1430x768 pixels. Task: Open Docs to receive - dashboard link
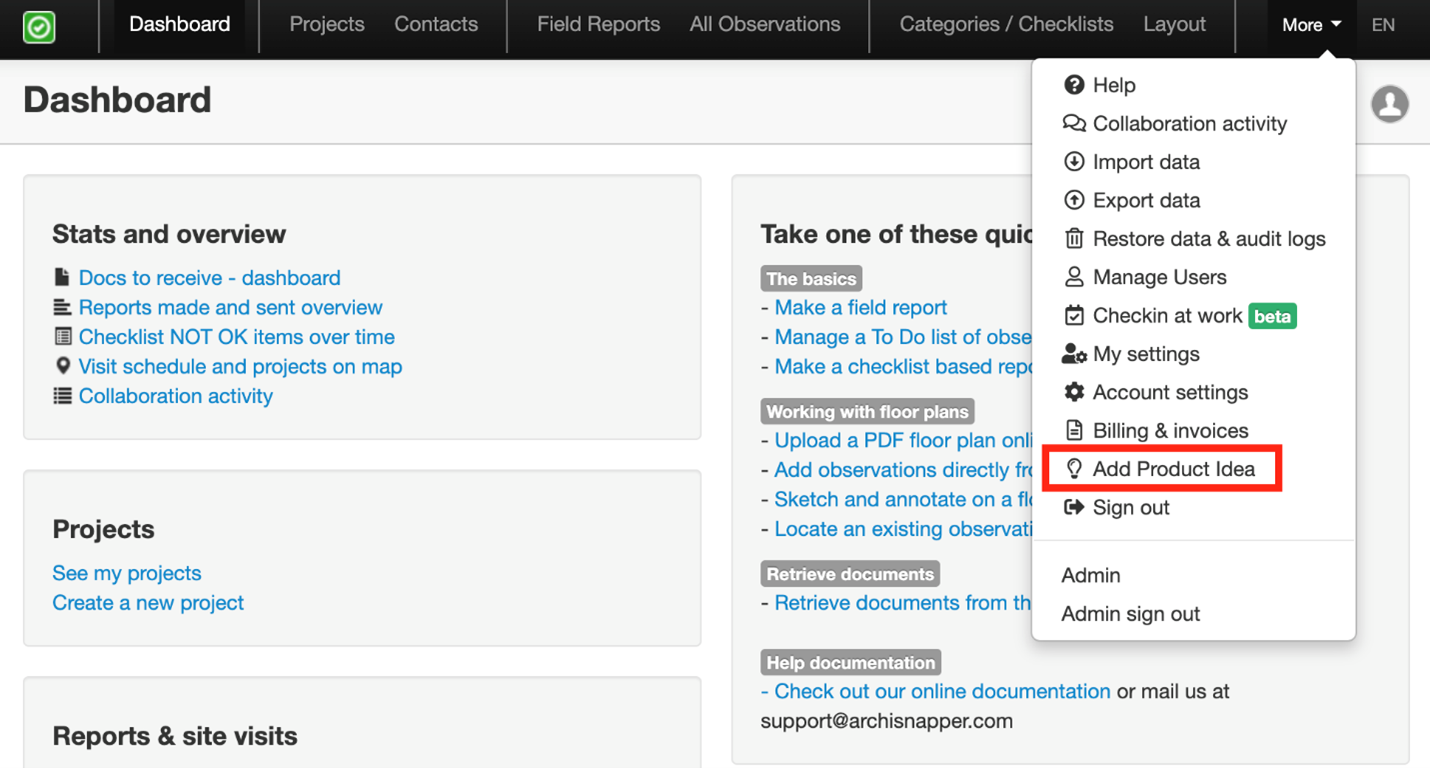click(x=209, y=278)
